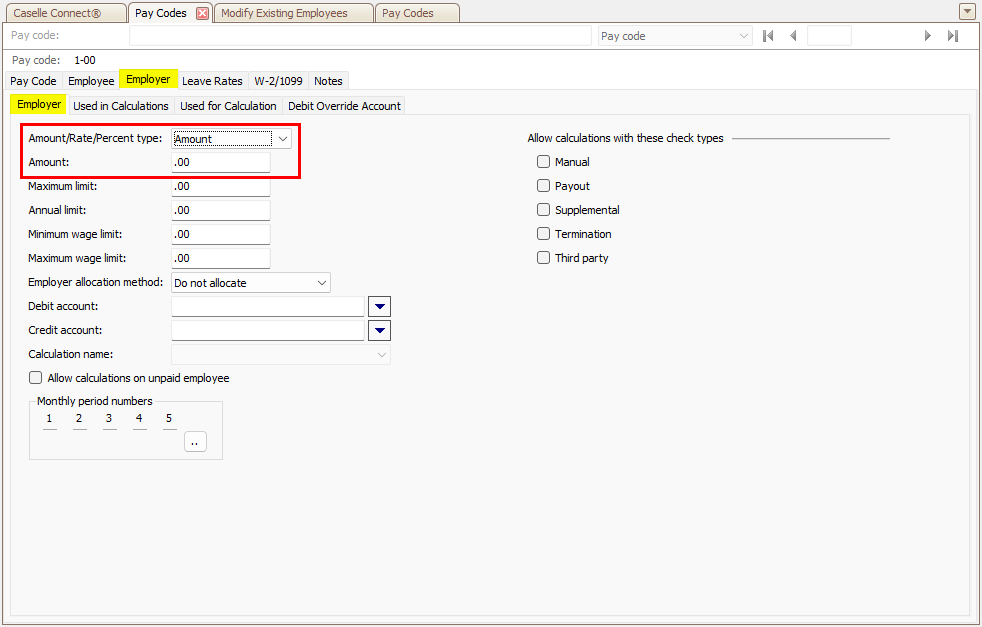Toggle Allow calculations on unpaid employee
This screenshot has width=982, height=627.
pyautogui.click(x=36, y=378)
